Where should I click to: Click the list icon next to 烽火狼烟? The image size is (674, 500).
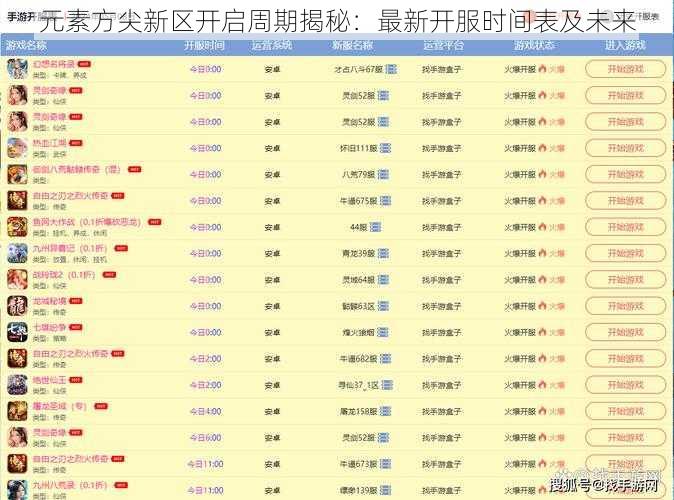382,332
